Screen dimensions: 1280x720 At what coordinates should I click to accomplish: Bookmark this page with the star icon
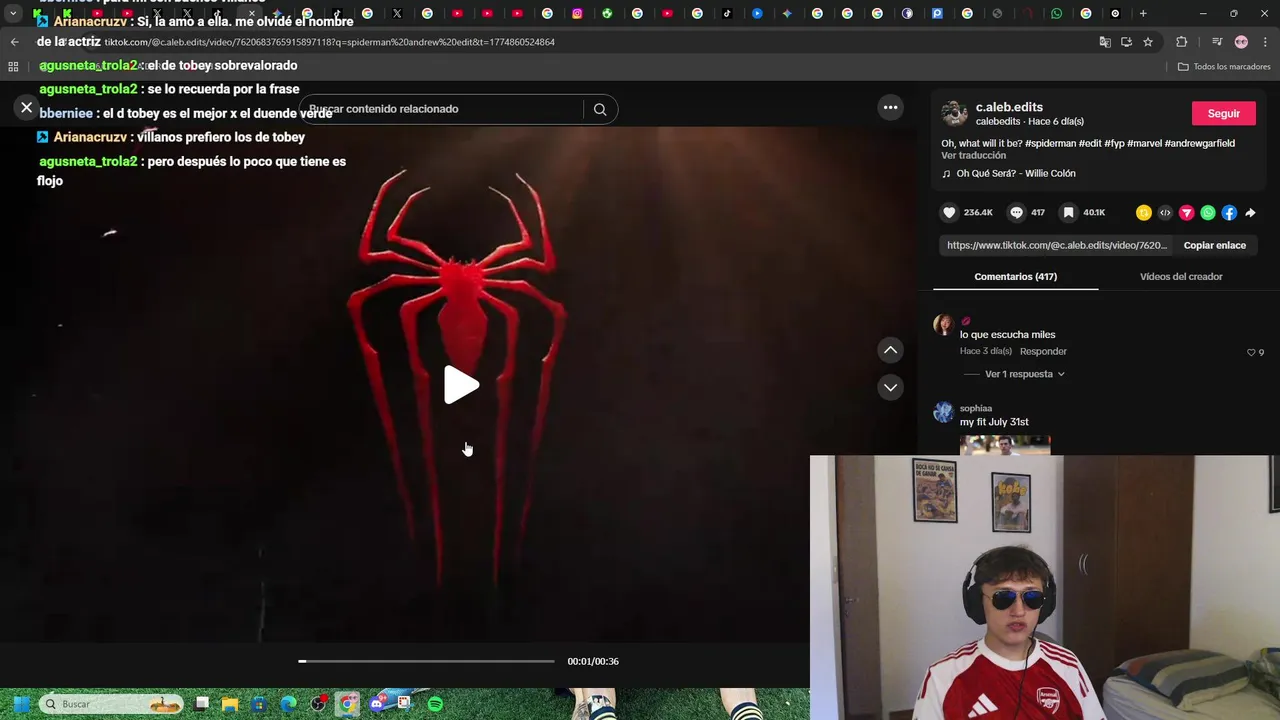tap(1148, 42)
